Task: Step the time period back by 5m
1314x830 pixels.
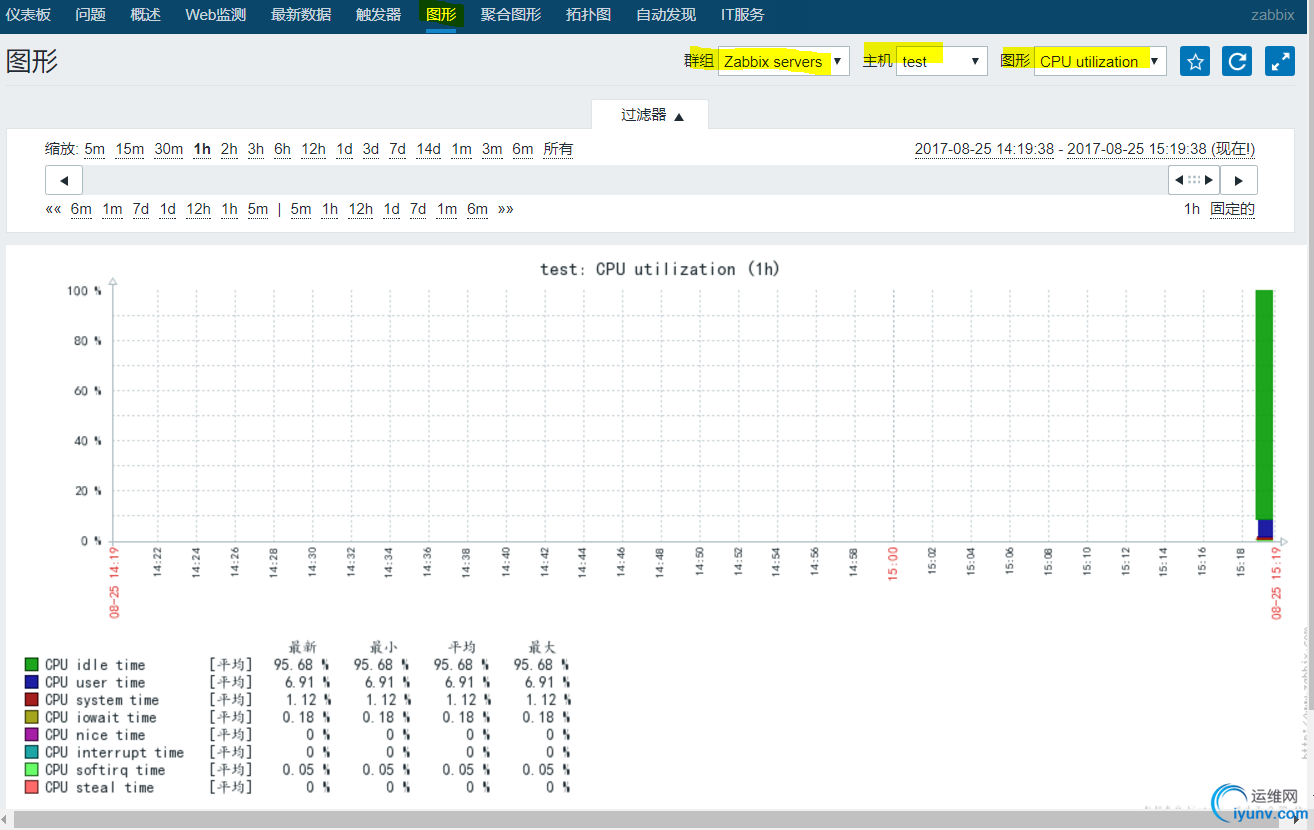Action: [x=258, y=209]
